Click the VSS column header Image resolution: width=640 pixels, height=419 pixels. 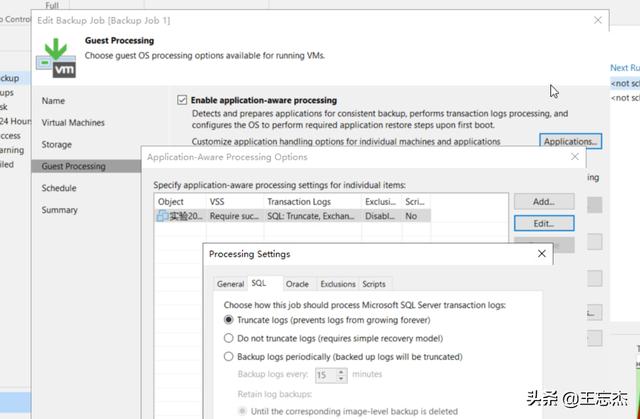(235, 202)
